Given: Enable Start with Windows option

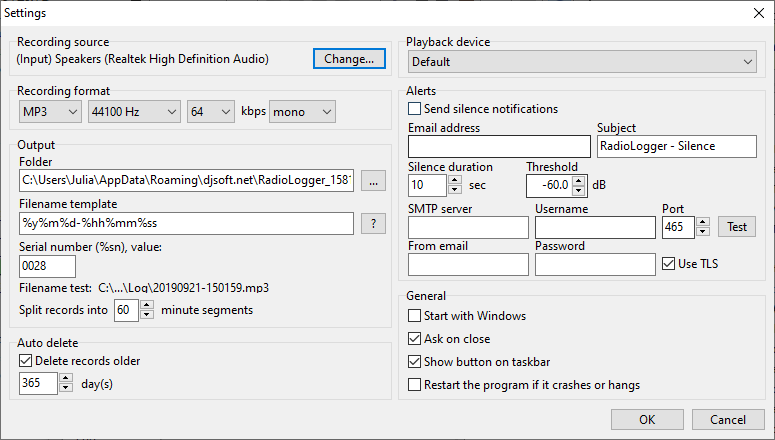Looking at the screenshot, I should (x=415, y=317).
